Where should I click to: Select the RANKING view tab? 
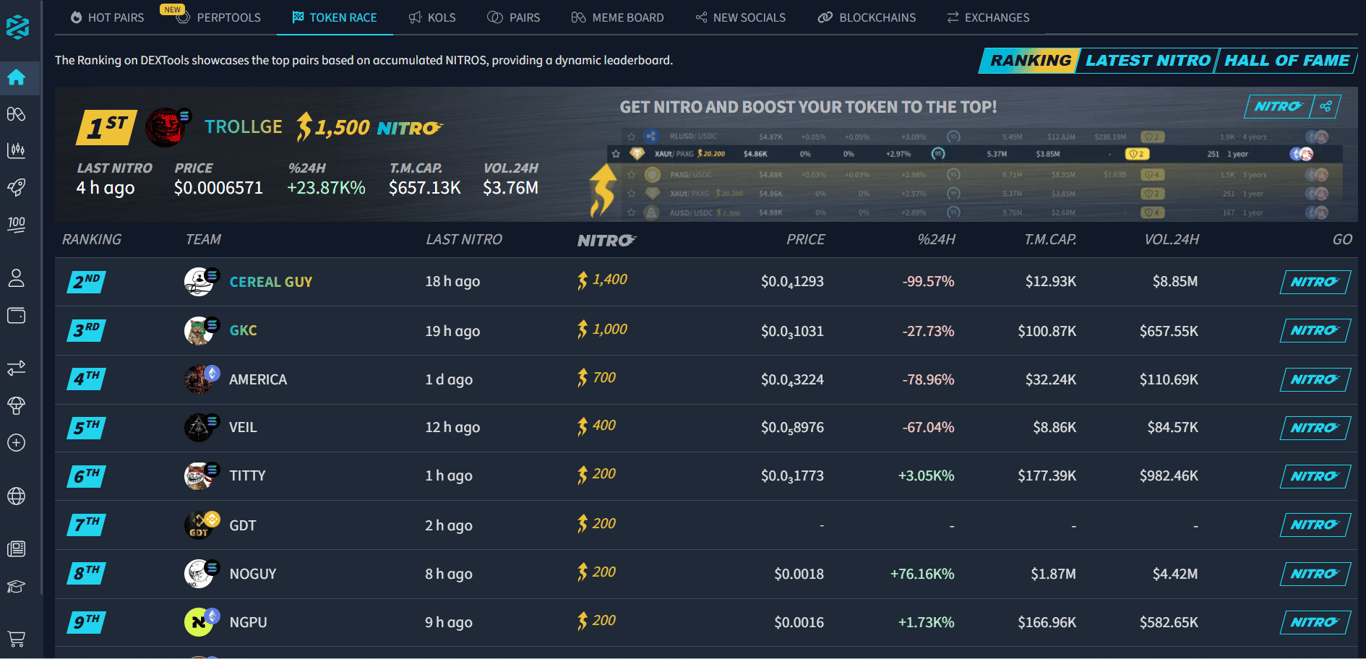click(1030, 60)
